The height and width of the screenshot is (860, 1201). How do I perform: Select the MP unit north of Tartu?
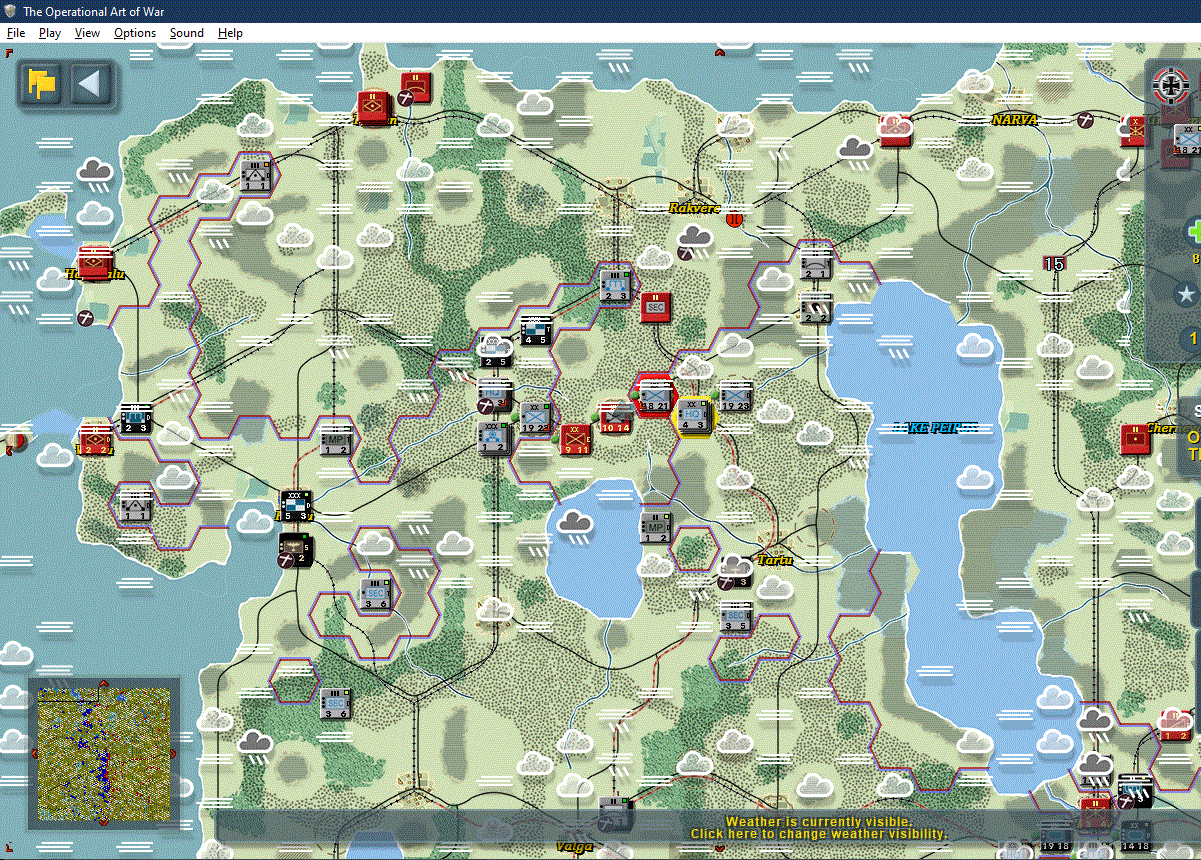[655, 527]
